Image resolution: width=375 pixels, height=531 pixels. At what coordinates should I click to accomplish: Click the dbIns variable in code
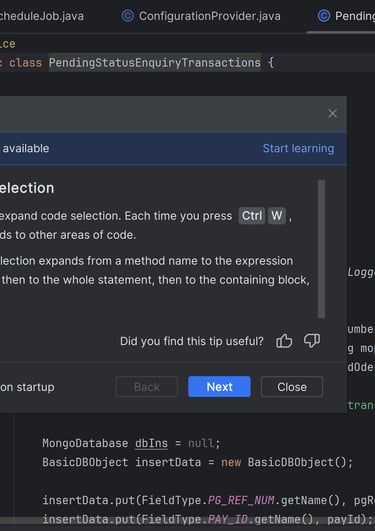coord(151,443)
